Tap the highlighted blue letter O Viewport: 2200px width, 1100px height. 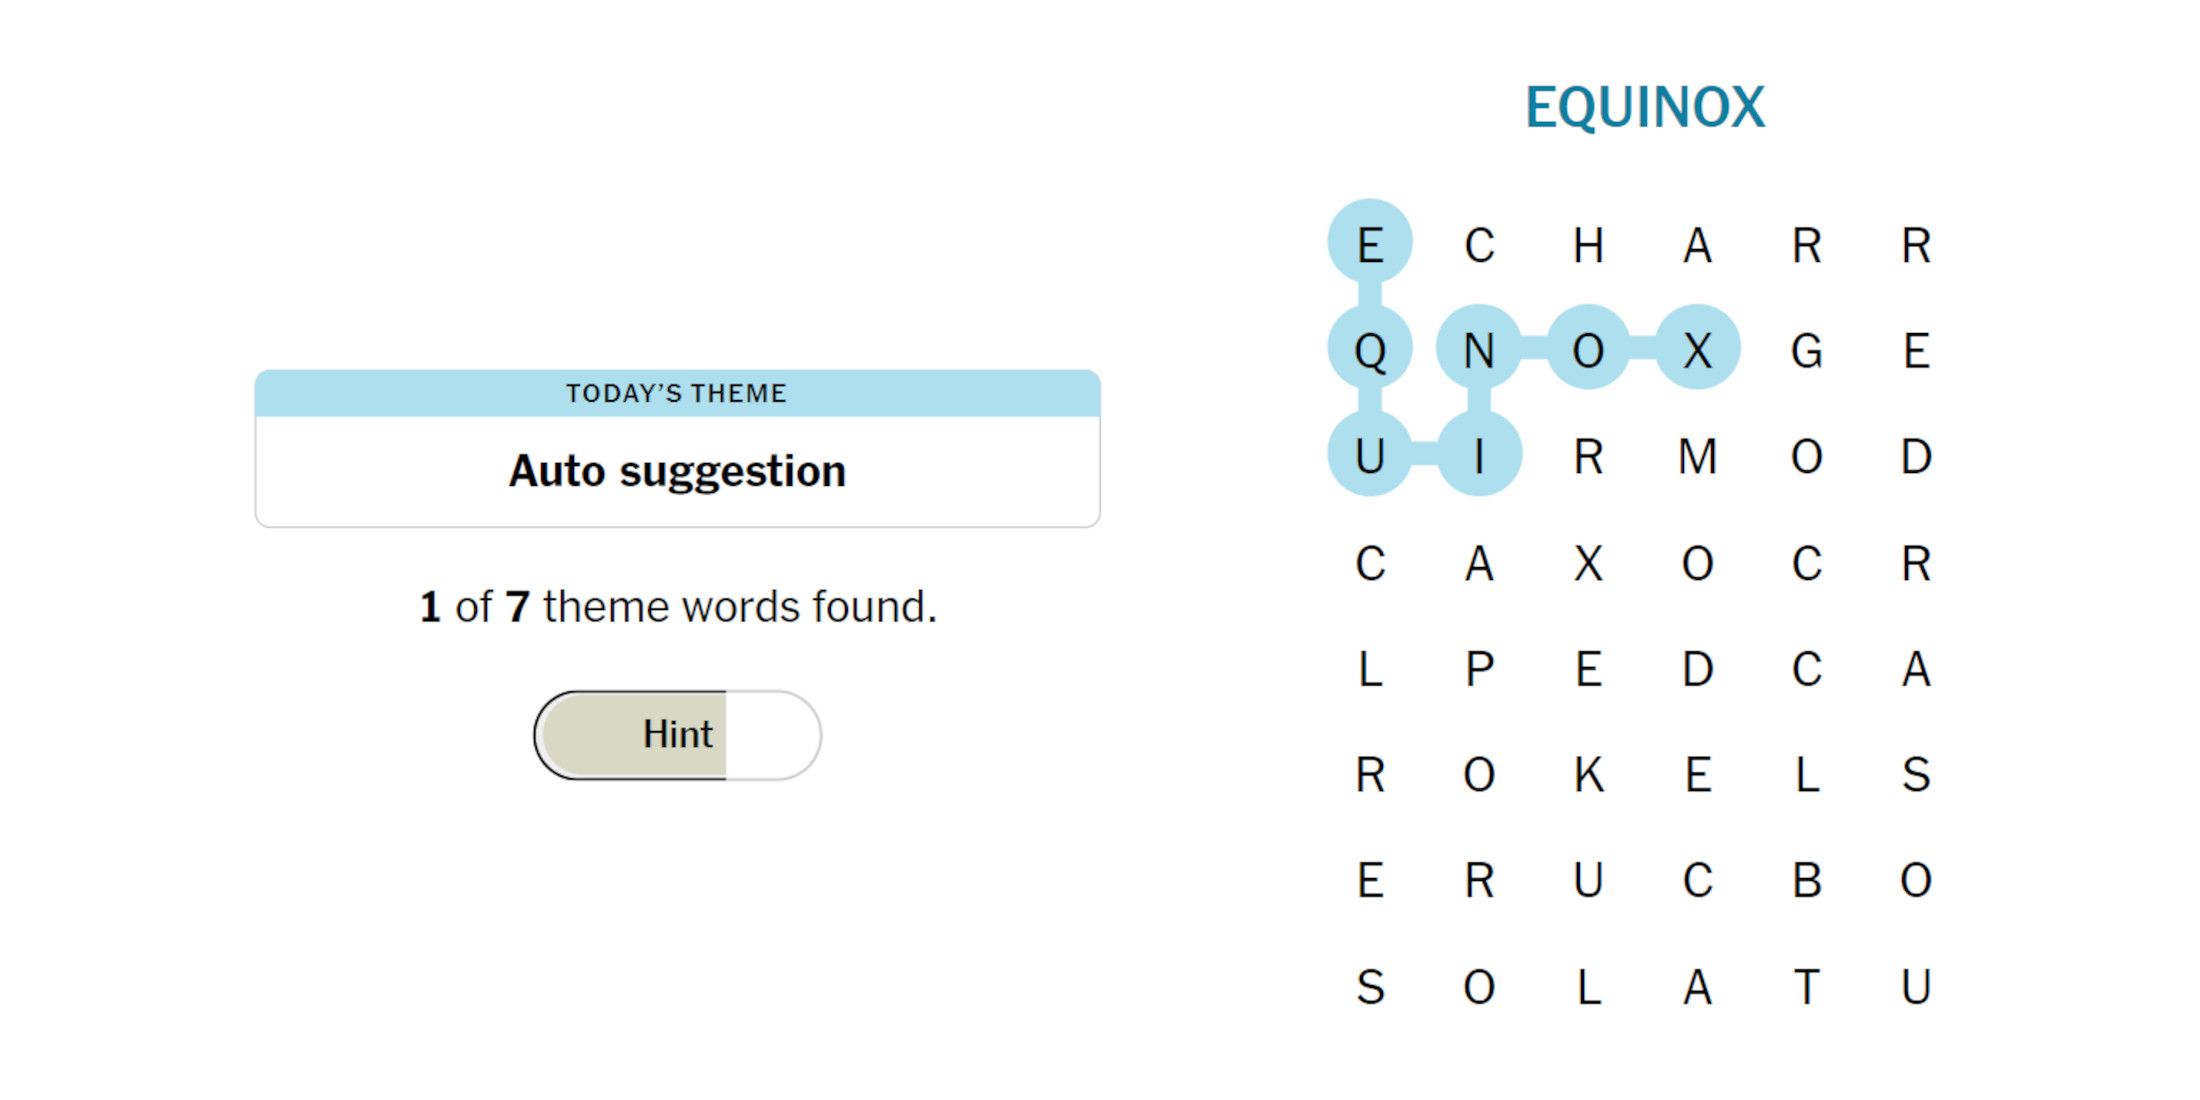tap(1588, 350)
